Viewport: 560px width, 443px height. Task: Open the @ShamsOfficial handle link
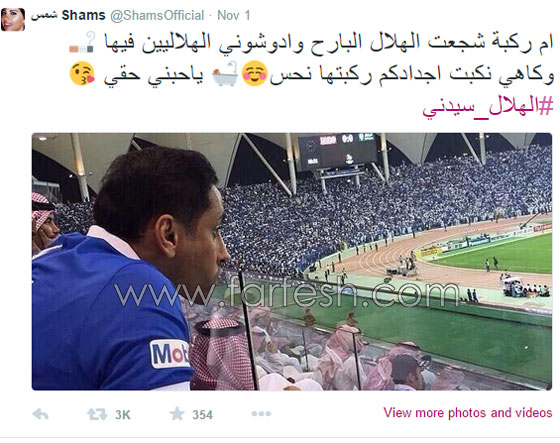[x=157, y=15]
